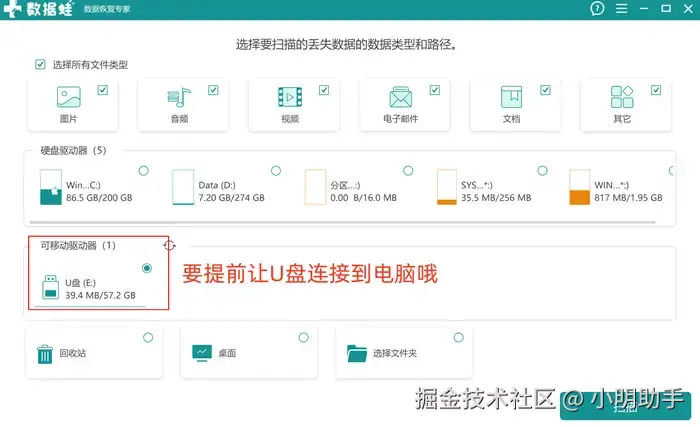The image size is (700, 427).
Task: Open the help question mark icon
Action: click(597, 8)
